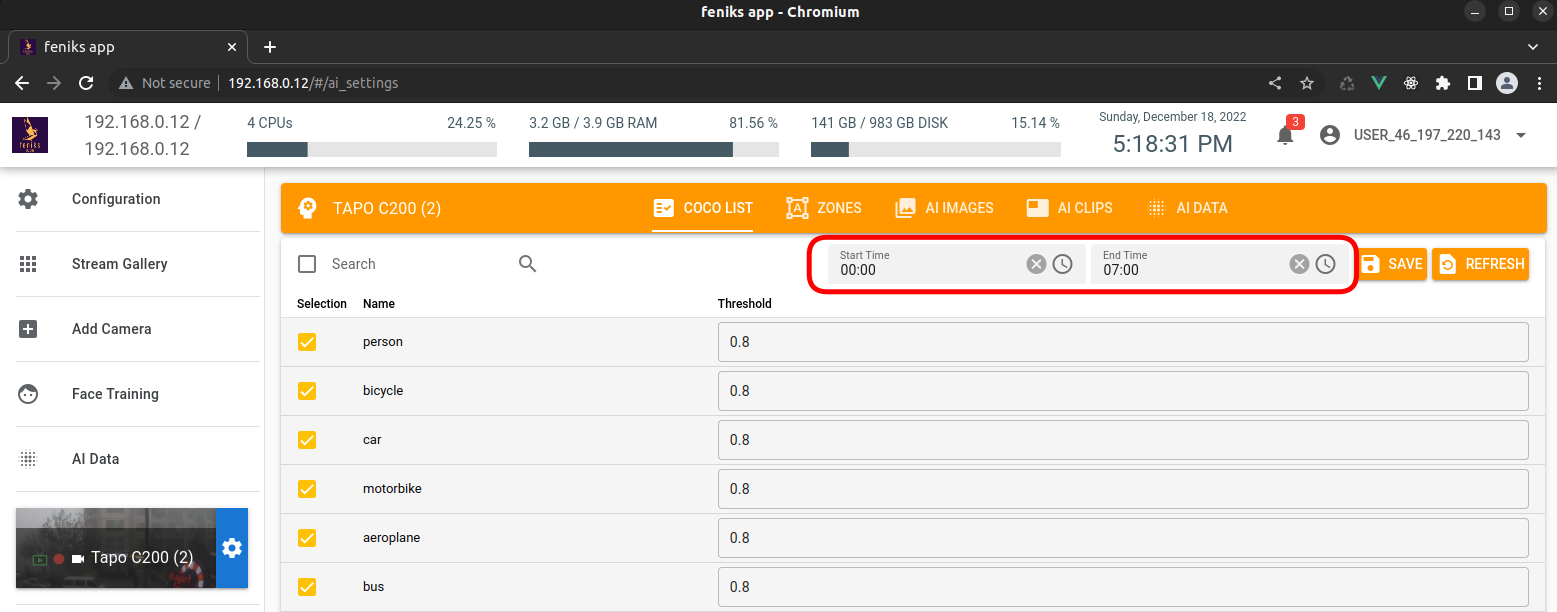Screen dimensions: 1557x612
Task: Clear the Start Time value
Action: (x=1036, y=264)
